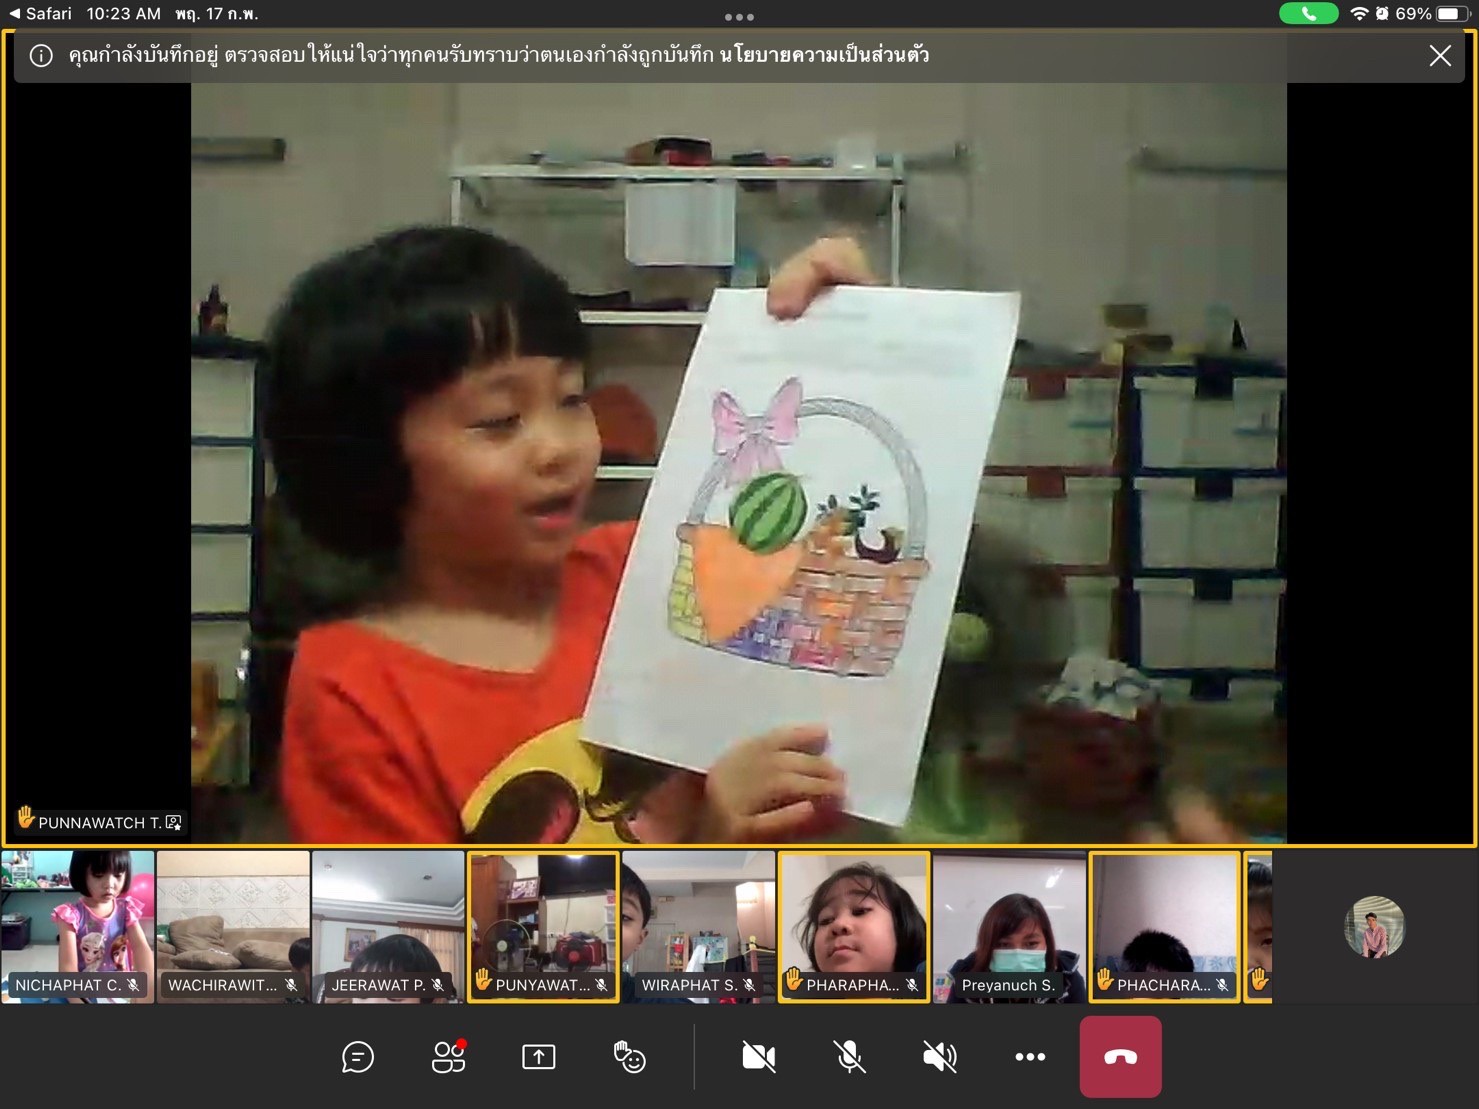This screenshot has width=1479, height=1109.
Task: Dismiss the recording notification banner
Action: (1439, 56)
